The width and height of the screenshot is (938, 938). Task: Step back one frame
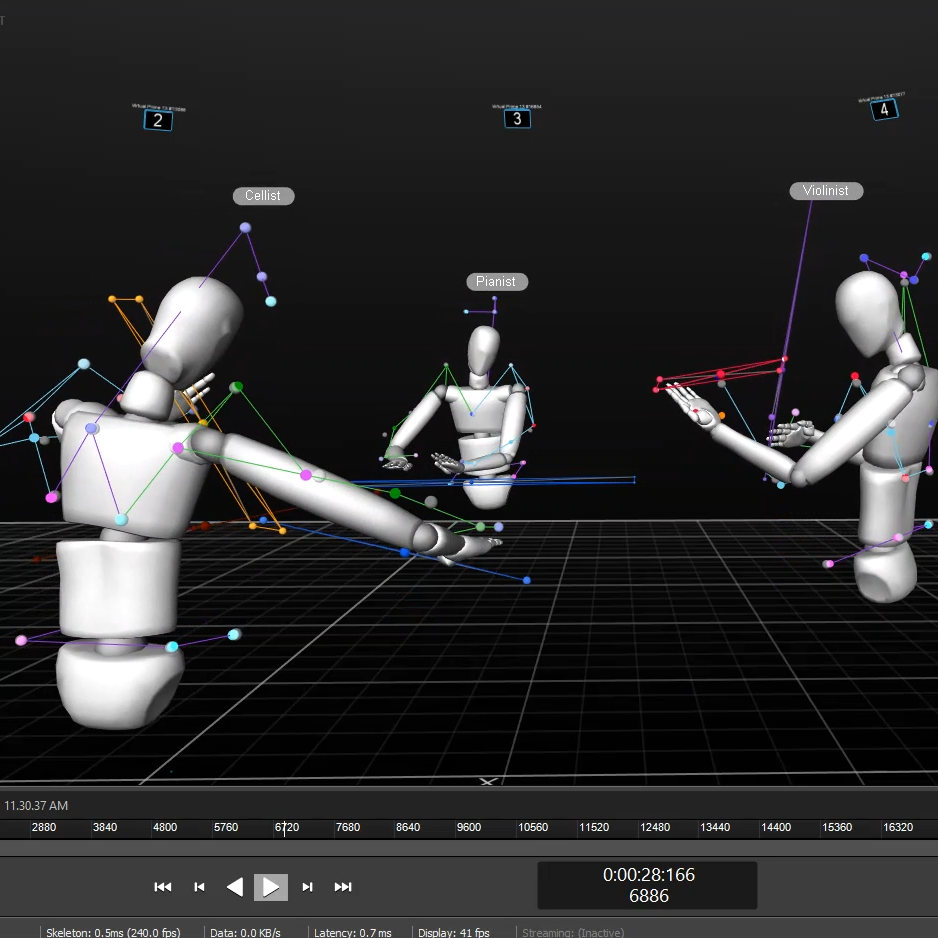[199, 887]
